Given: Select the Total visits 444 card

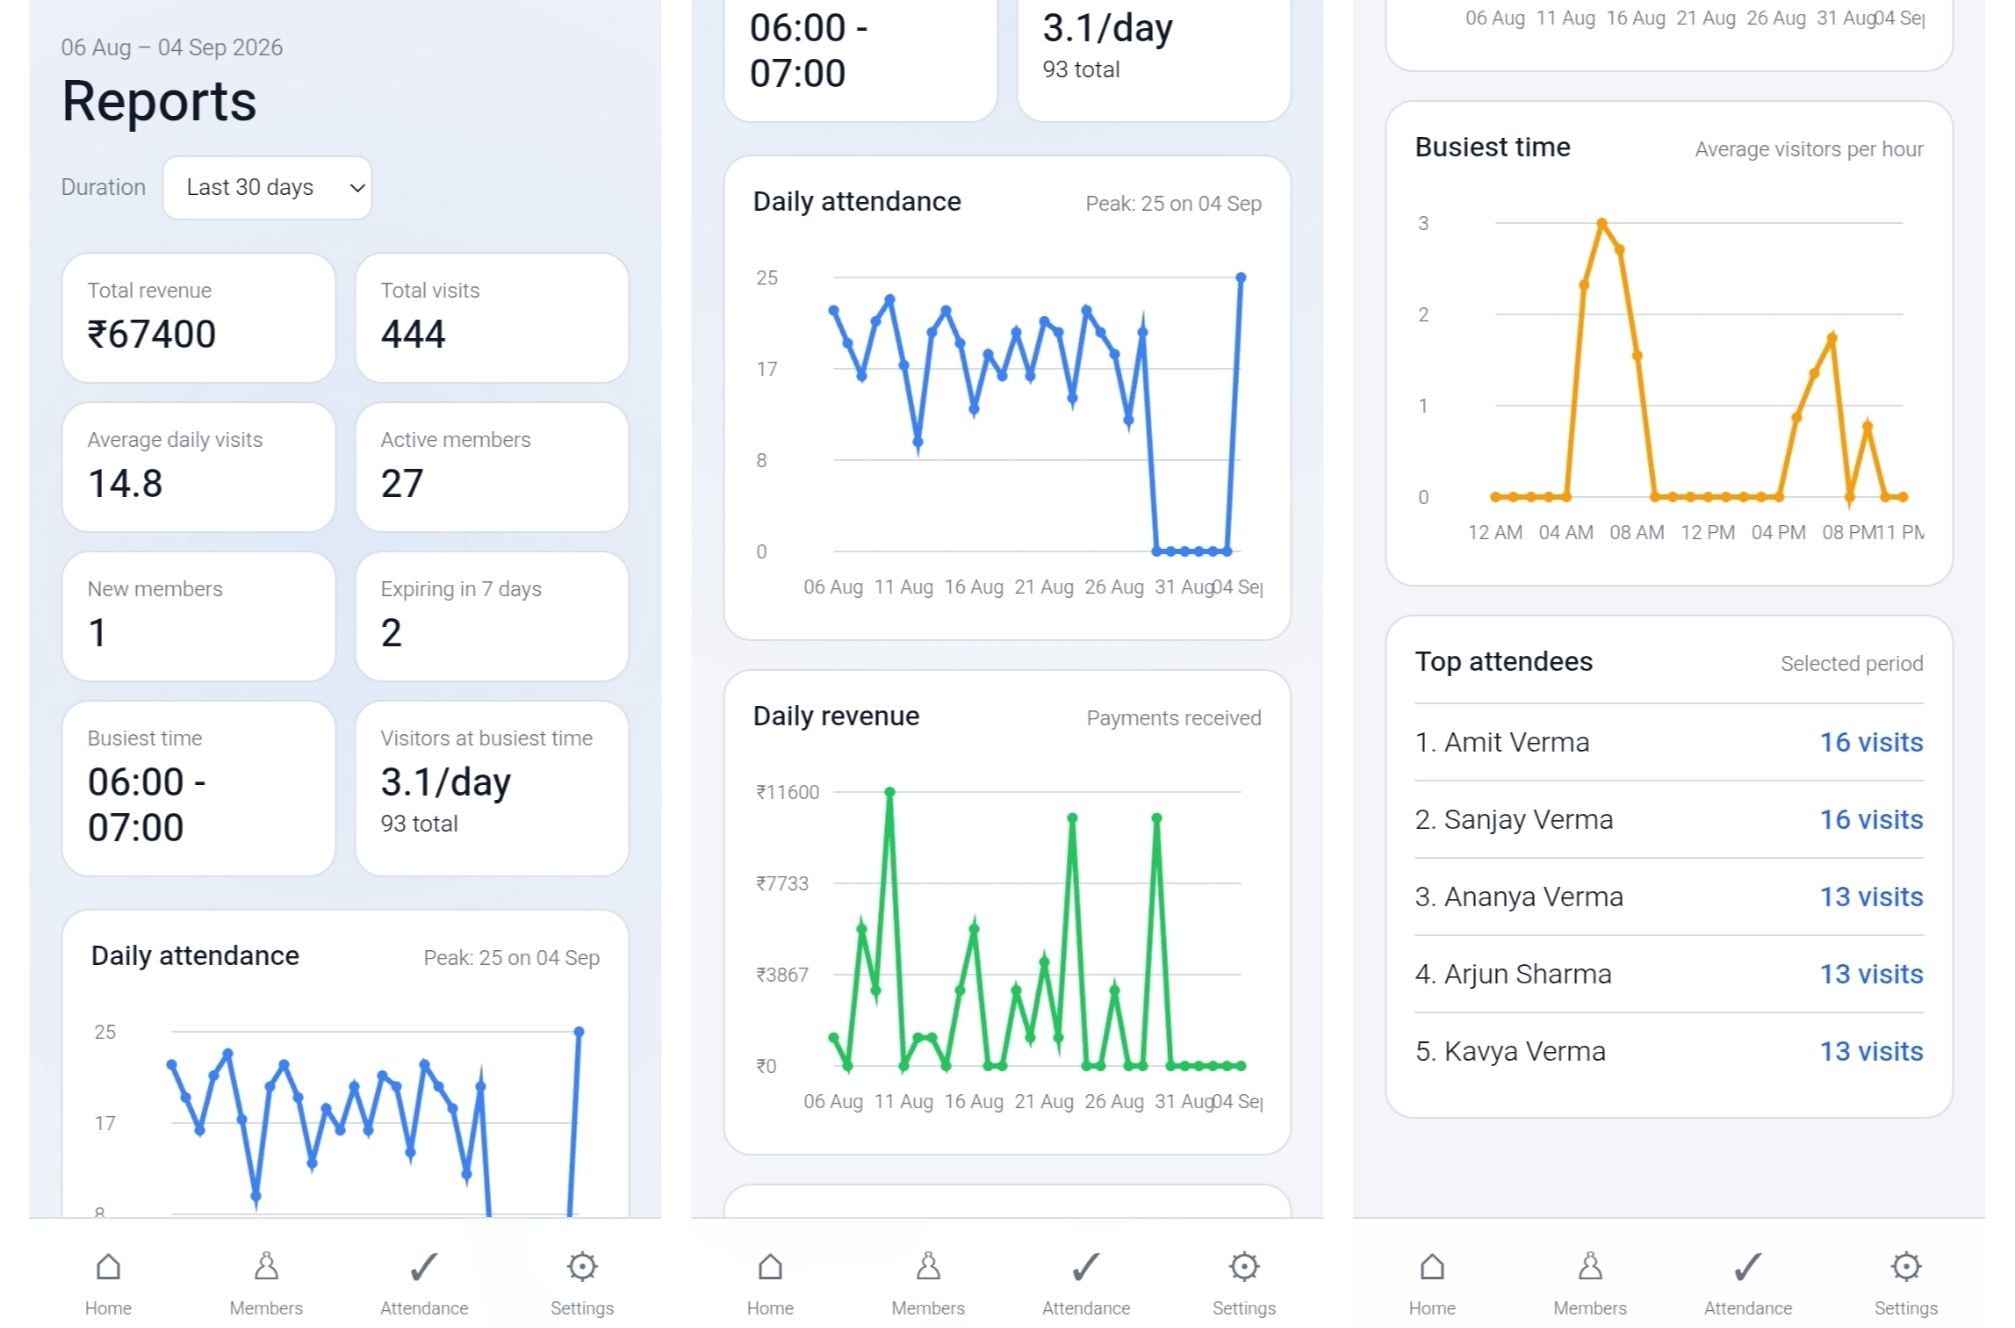Looking at the screenshot, I should (x=492, y=318).
